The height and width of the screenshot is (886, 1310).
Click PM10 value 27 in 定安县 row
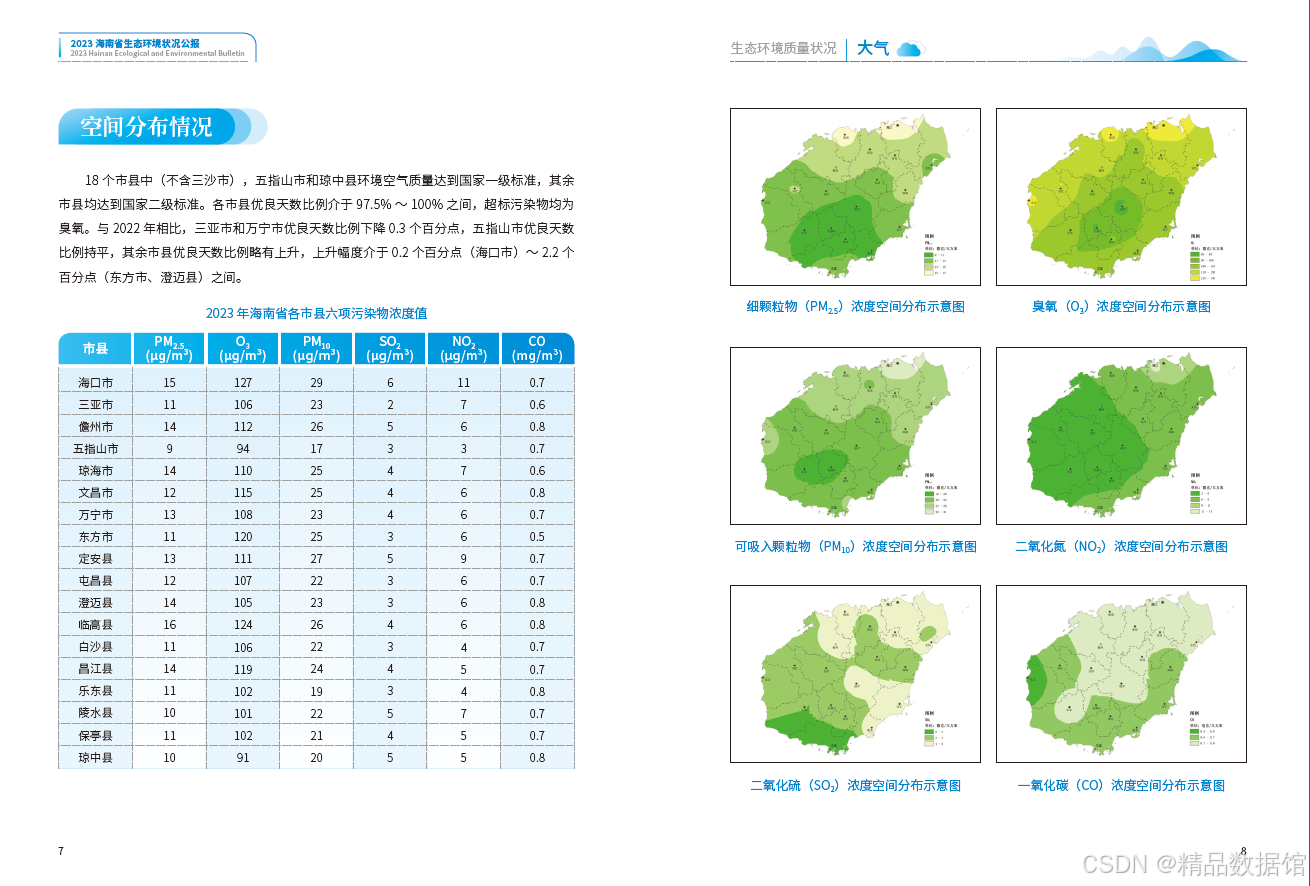point(317,559)
